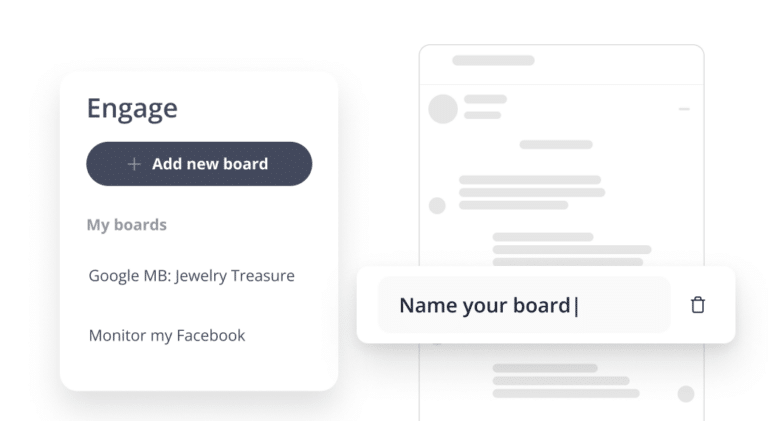Click the My boards section label
768x421 pixels.
click(x=127, y=225)
